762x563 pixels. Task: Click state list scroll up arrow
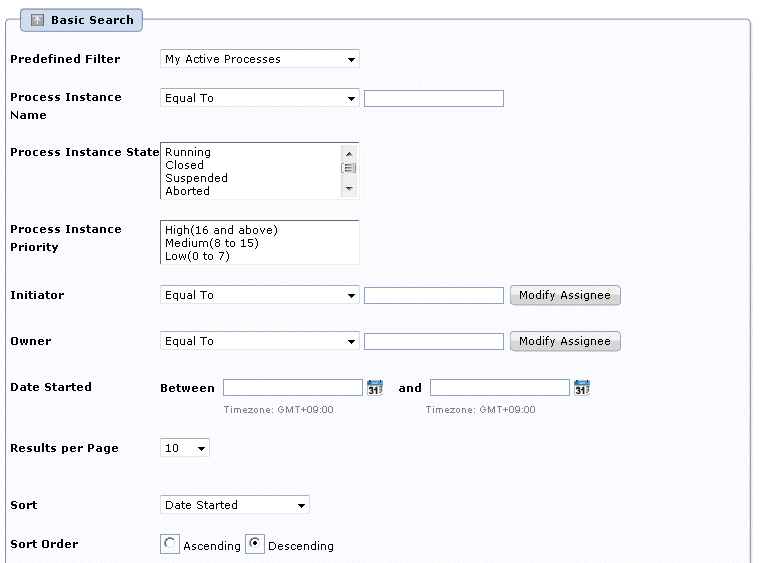pyautogui.click(x=349, y=154)
